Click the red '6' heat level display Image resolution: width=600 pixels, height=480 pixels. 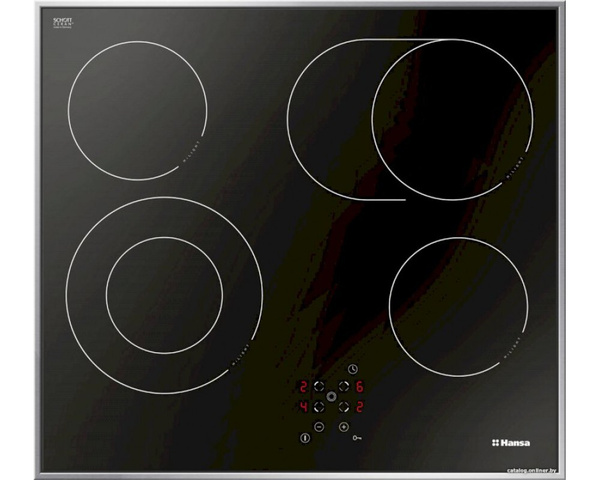point(359,387)
